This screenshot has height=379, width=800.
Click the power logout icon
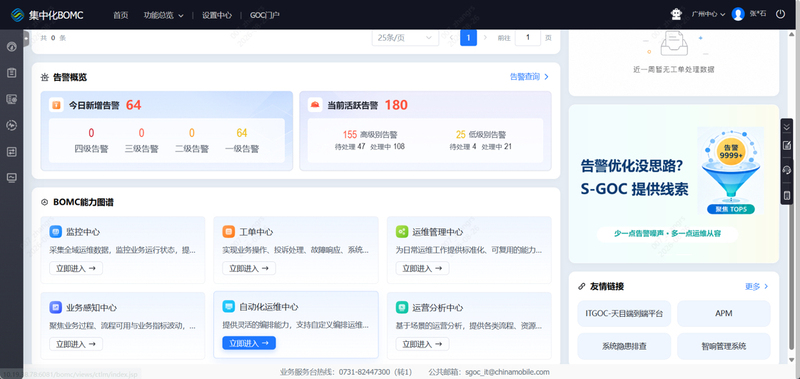780,14
